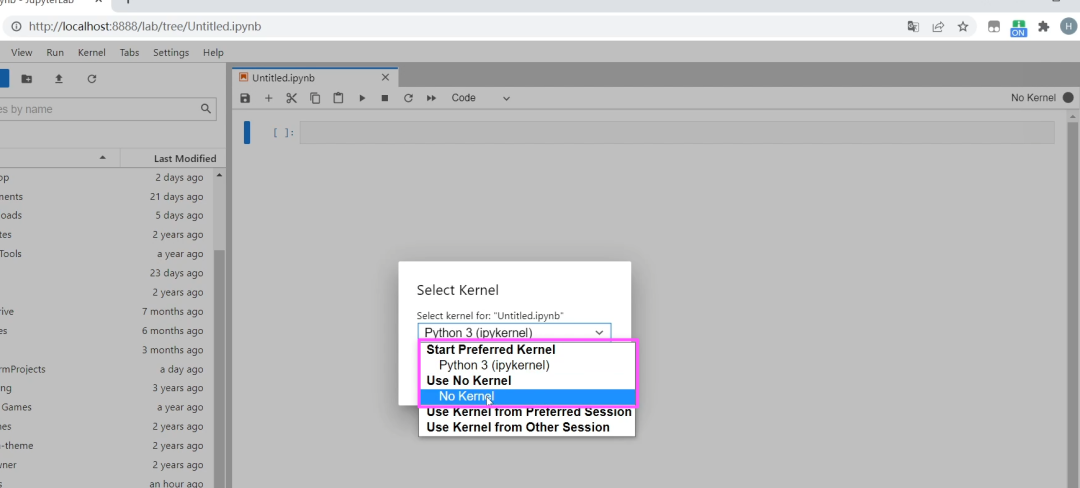Paste cells using the clipboard icon

338,98
